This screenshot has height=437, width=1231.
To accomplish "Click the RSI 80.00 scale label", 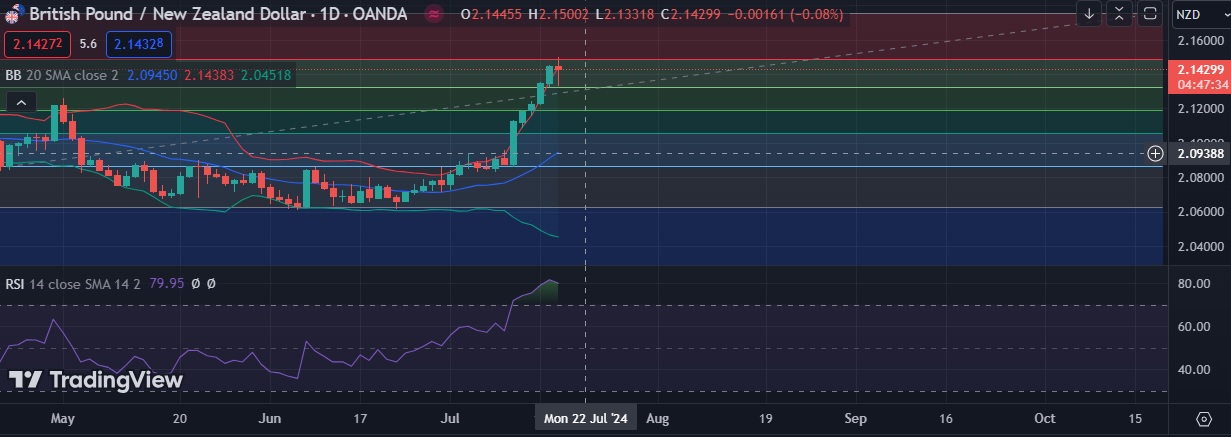I will tap(1194, 284).
